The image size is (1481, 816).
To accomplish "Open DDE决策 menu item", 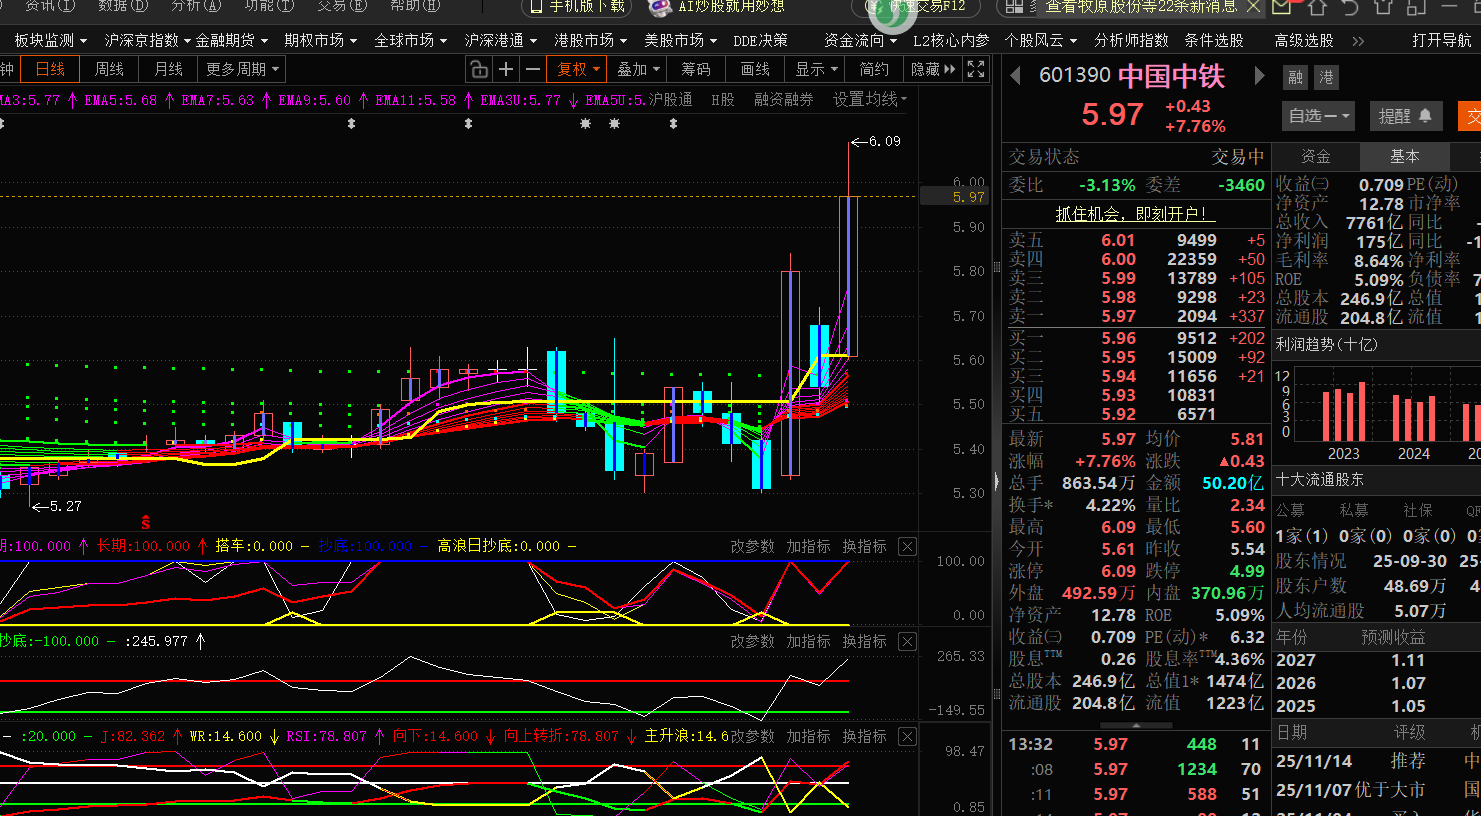I will [x=760, y=41].
